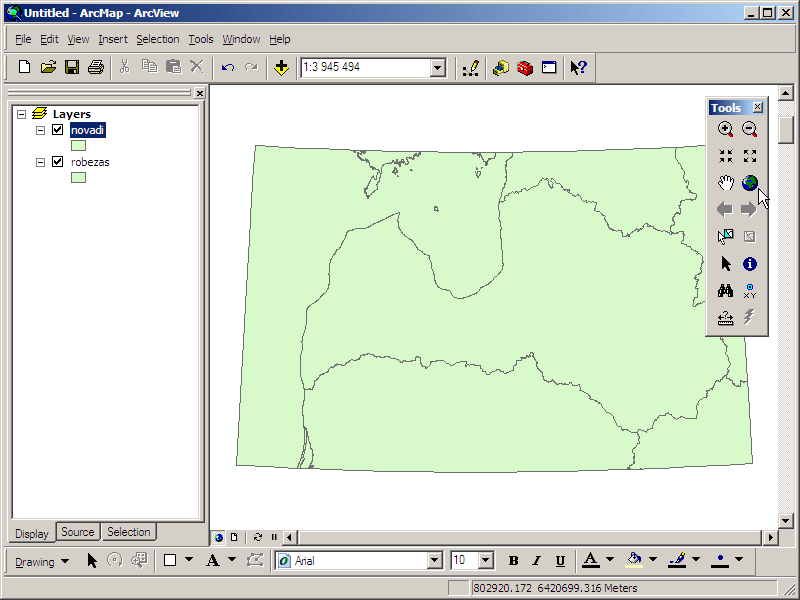800x600 pixels.
Task: Launch ArcCatalog from toolbar
Action: tap(501, 67)
